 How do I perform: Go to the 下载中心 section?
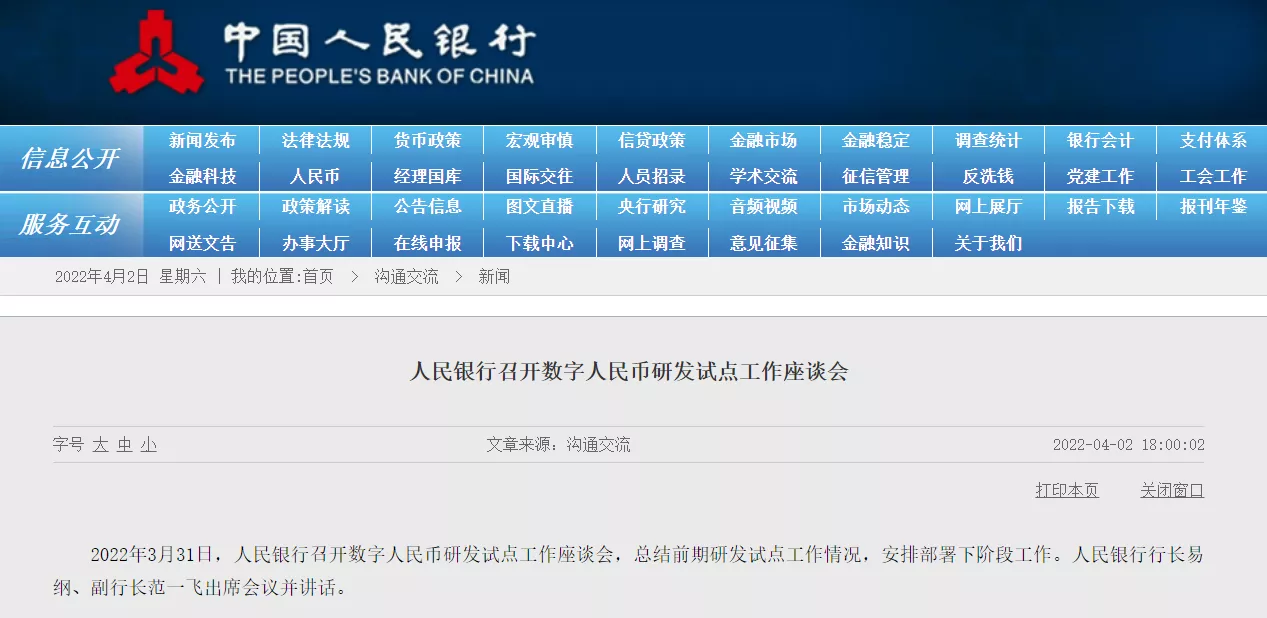point(539,242)
